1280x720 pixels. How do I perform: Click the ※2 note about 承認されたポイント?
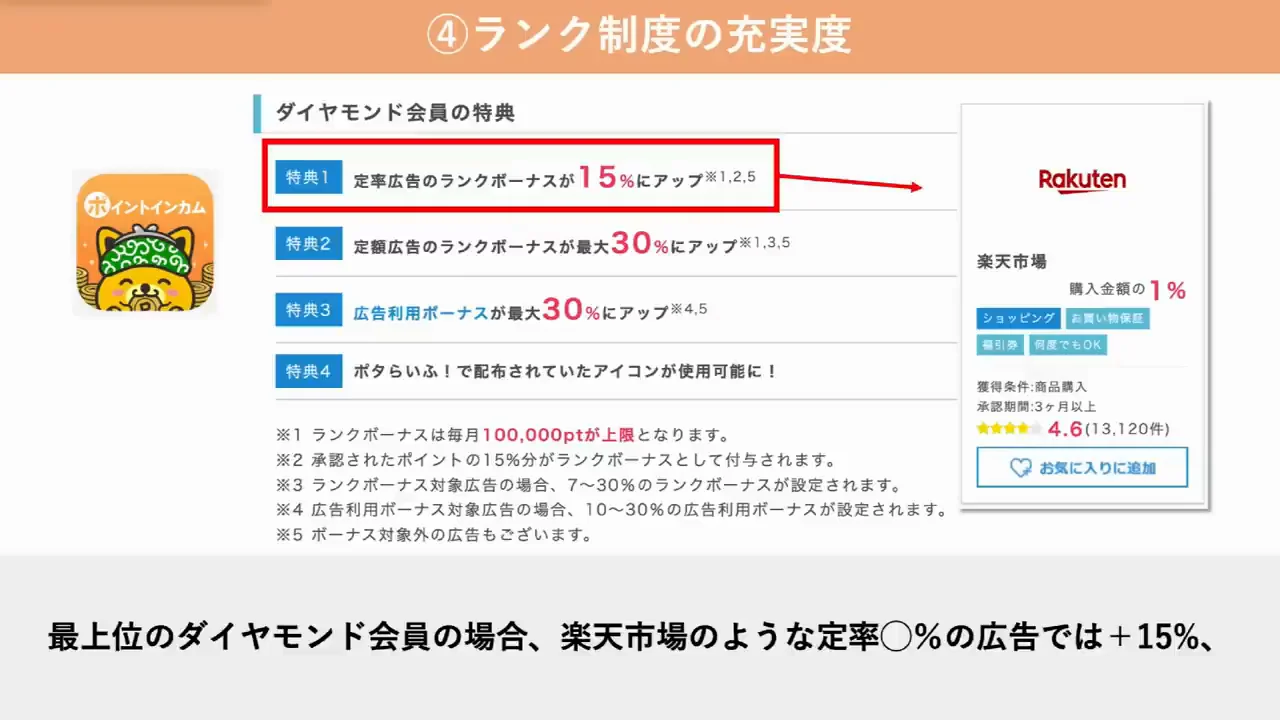[x=556, y=461]
